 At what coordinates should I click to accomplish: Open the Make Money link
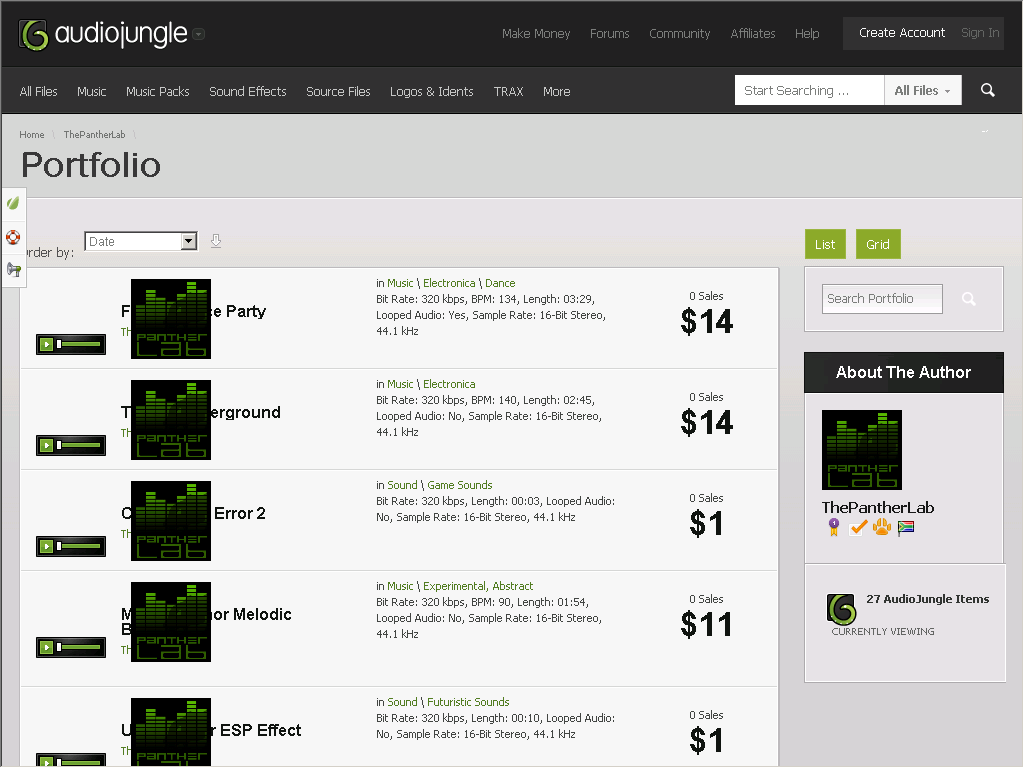point(536,33)
